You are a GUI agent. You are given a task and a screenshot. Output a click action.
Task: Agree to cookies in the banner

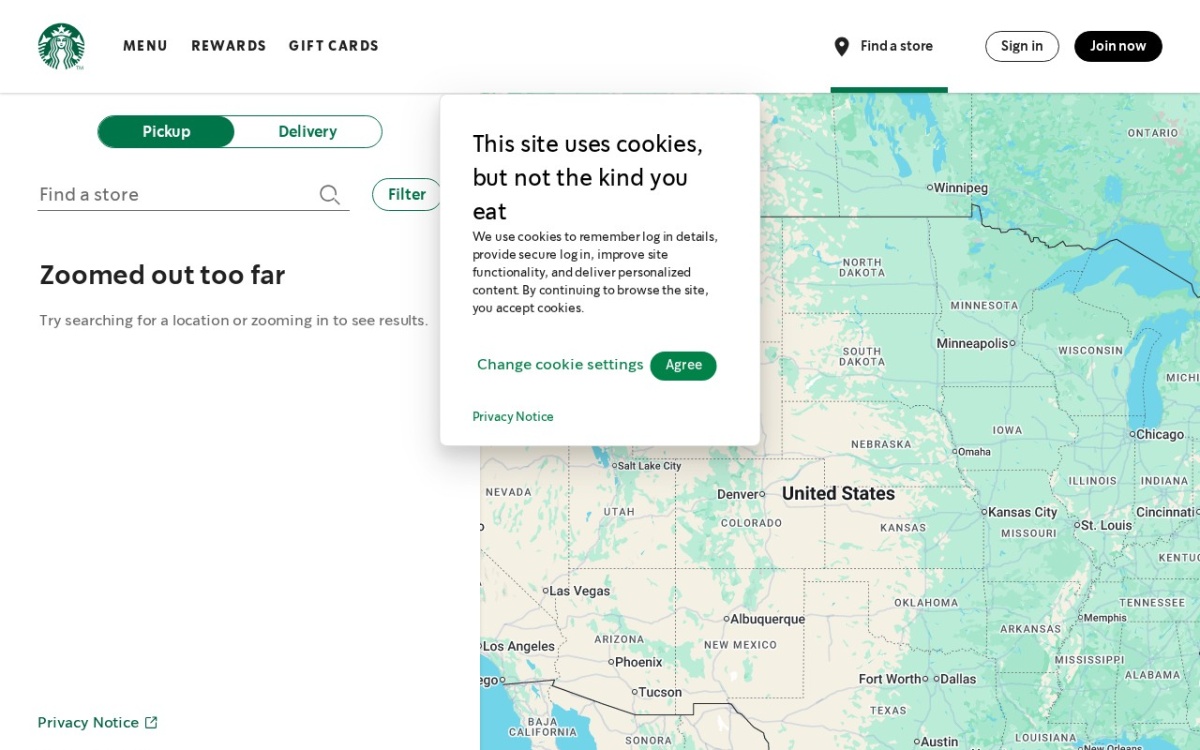(x=683, y=365)
